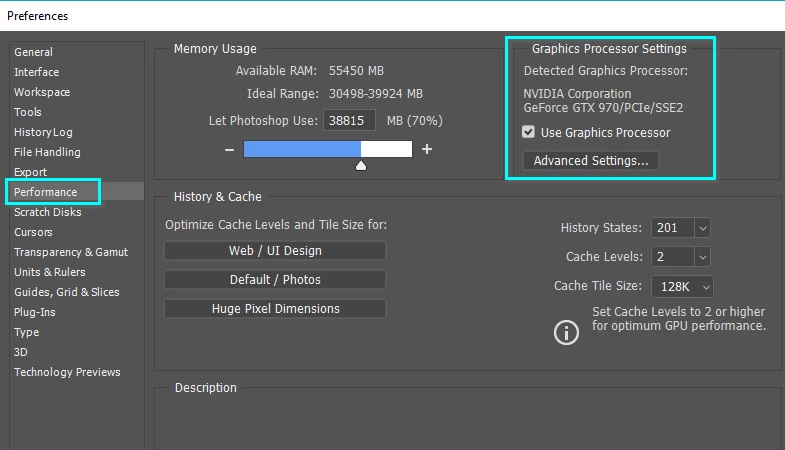Toggle Use Graphics Processor checkbox
The height and width of the screenshot is (450, 785).
pyautogui.click(x=528, y=132)
